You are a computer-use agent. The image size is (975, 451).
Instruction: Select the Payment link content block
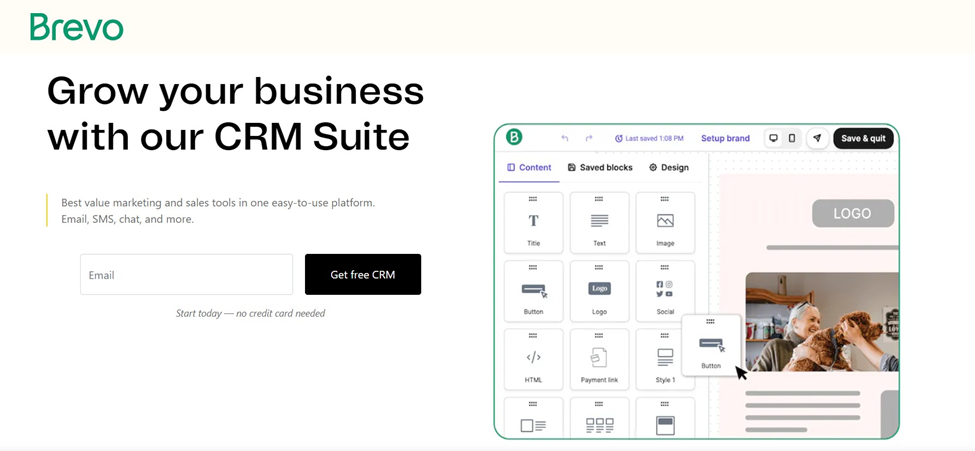tap(599, 360)
